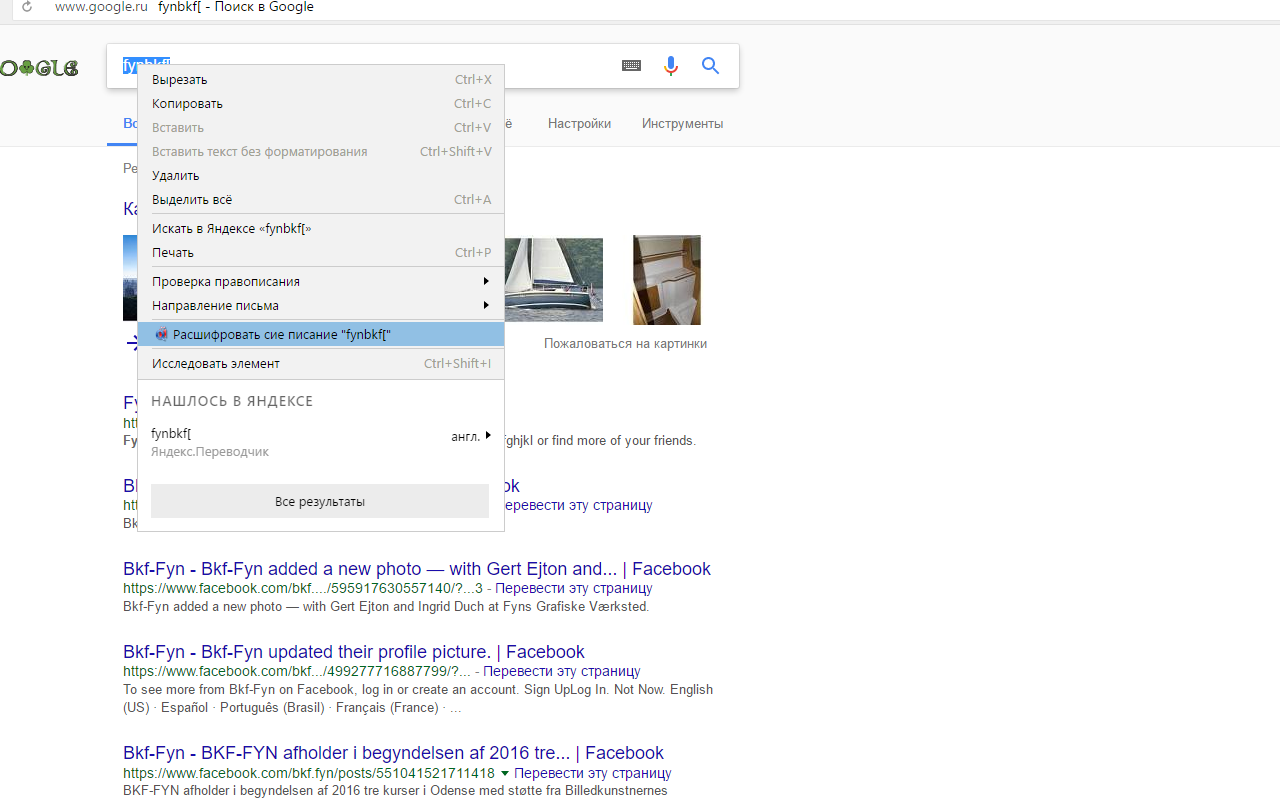Click the Google logo
Image resolution: width=1280 pixels, height=800 pixels.
(x=39, y=68)
